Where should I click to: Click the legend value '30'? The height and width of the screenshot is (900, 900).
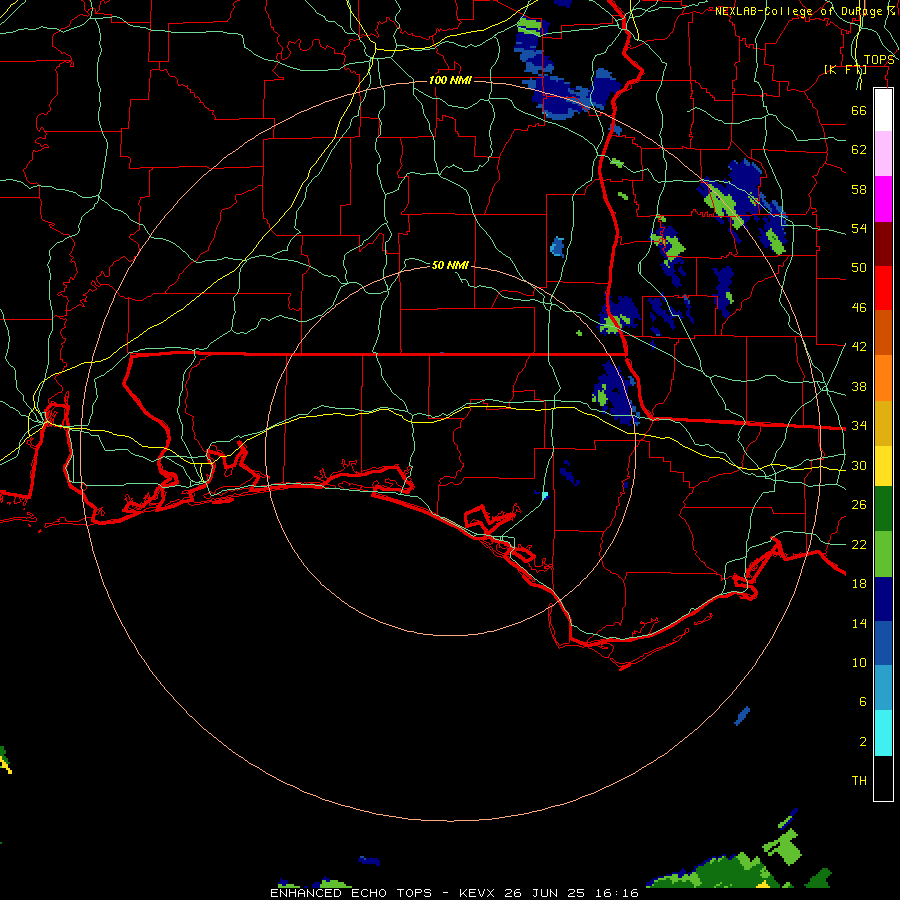click(x=859, y=465)
